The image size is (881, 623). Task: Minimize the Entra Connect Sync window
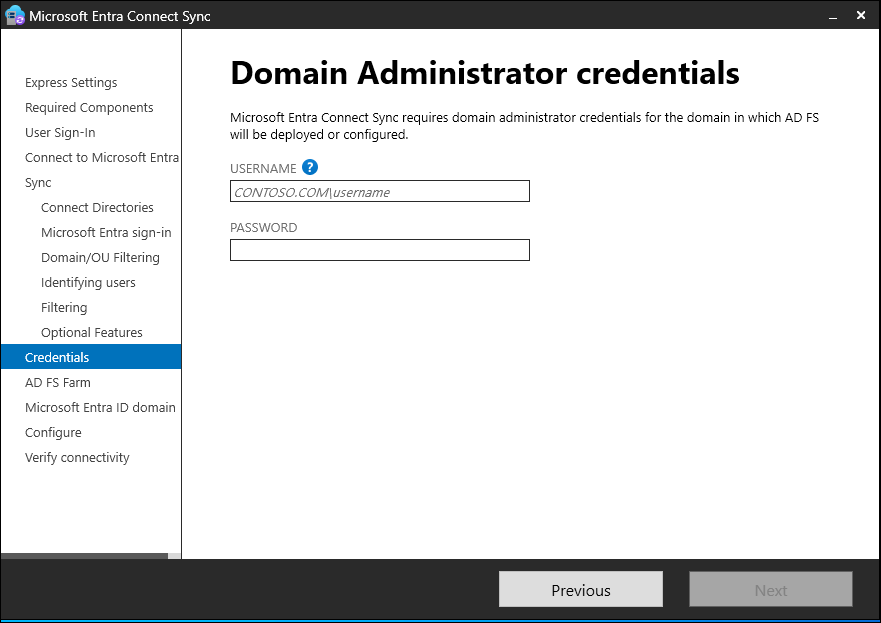click(829, 16)
